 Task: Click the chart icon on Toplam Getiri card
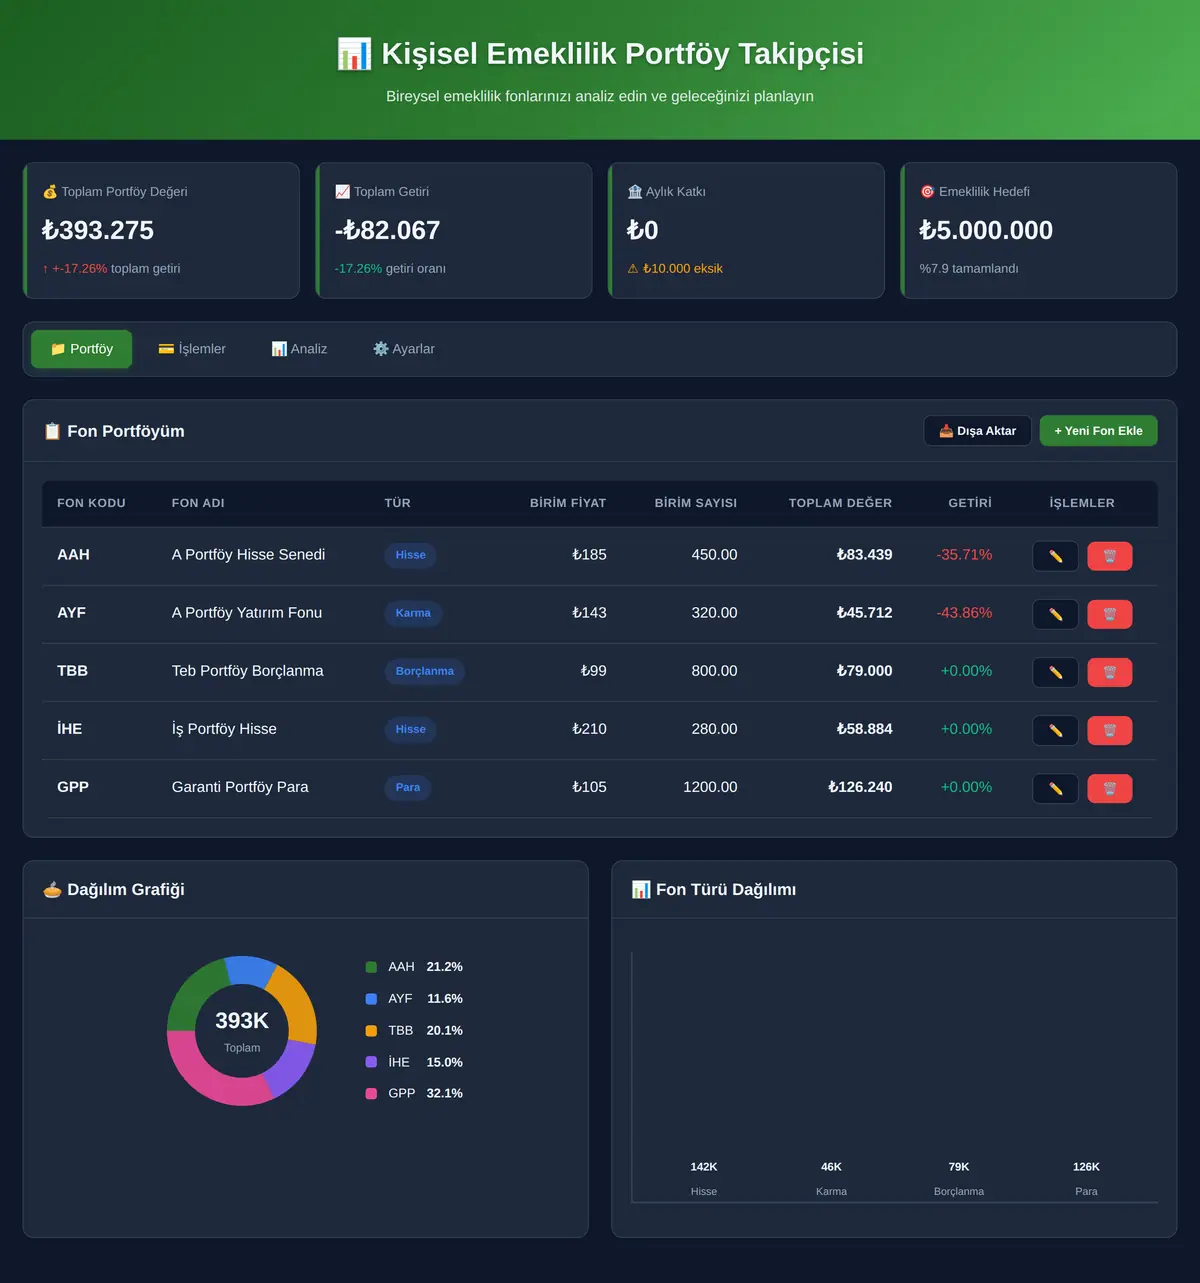click(x=342, y=192)
